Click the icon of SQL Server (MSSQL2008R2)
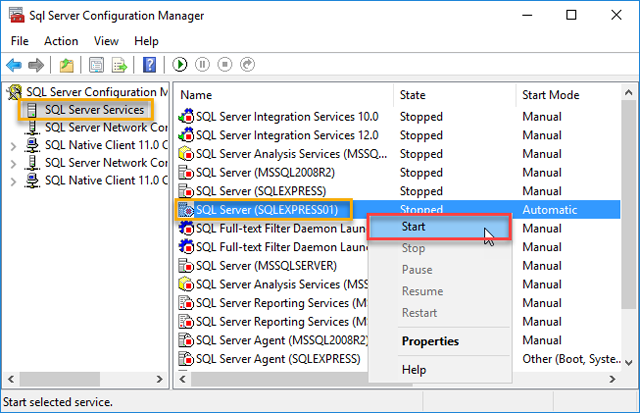Screen dimensions: 640x413 tap(186, 172)
